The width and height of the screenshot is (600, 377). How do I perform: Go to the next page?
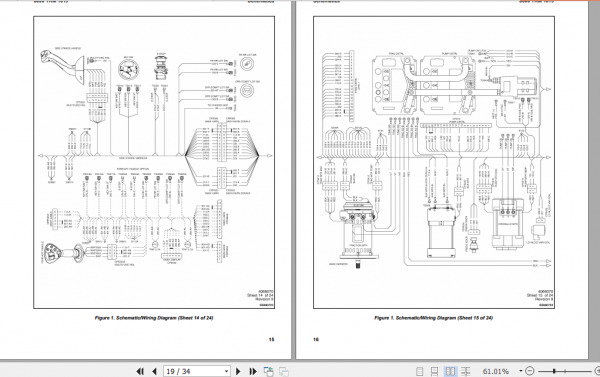[x=238, y=371]
